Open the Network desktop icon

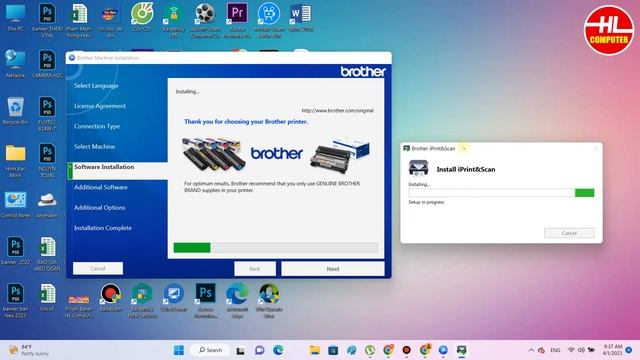[x=15, y=64]
